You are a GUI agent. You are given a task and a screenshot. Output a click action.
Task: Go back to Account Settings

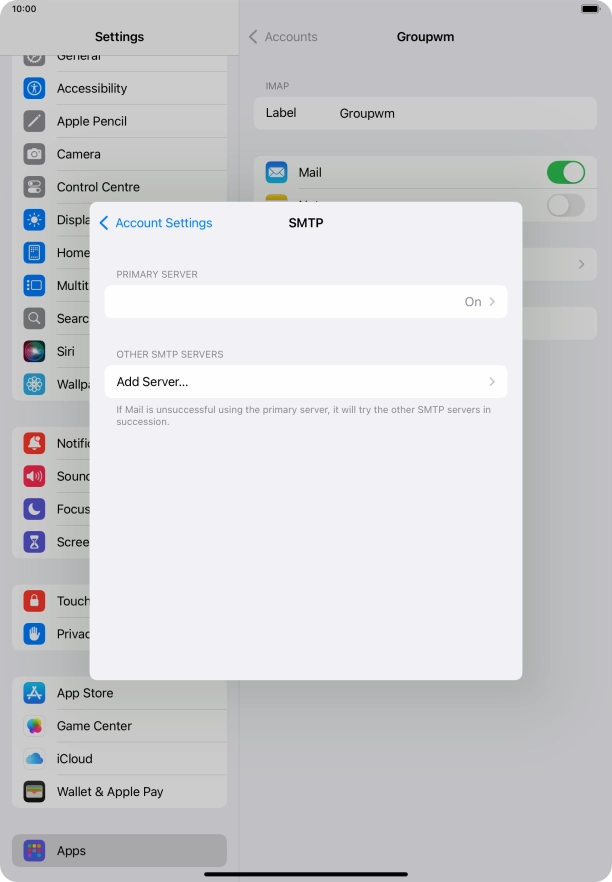[156, 223]
